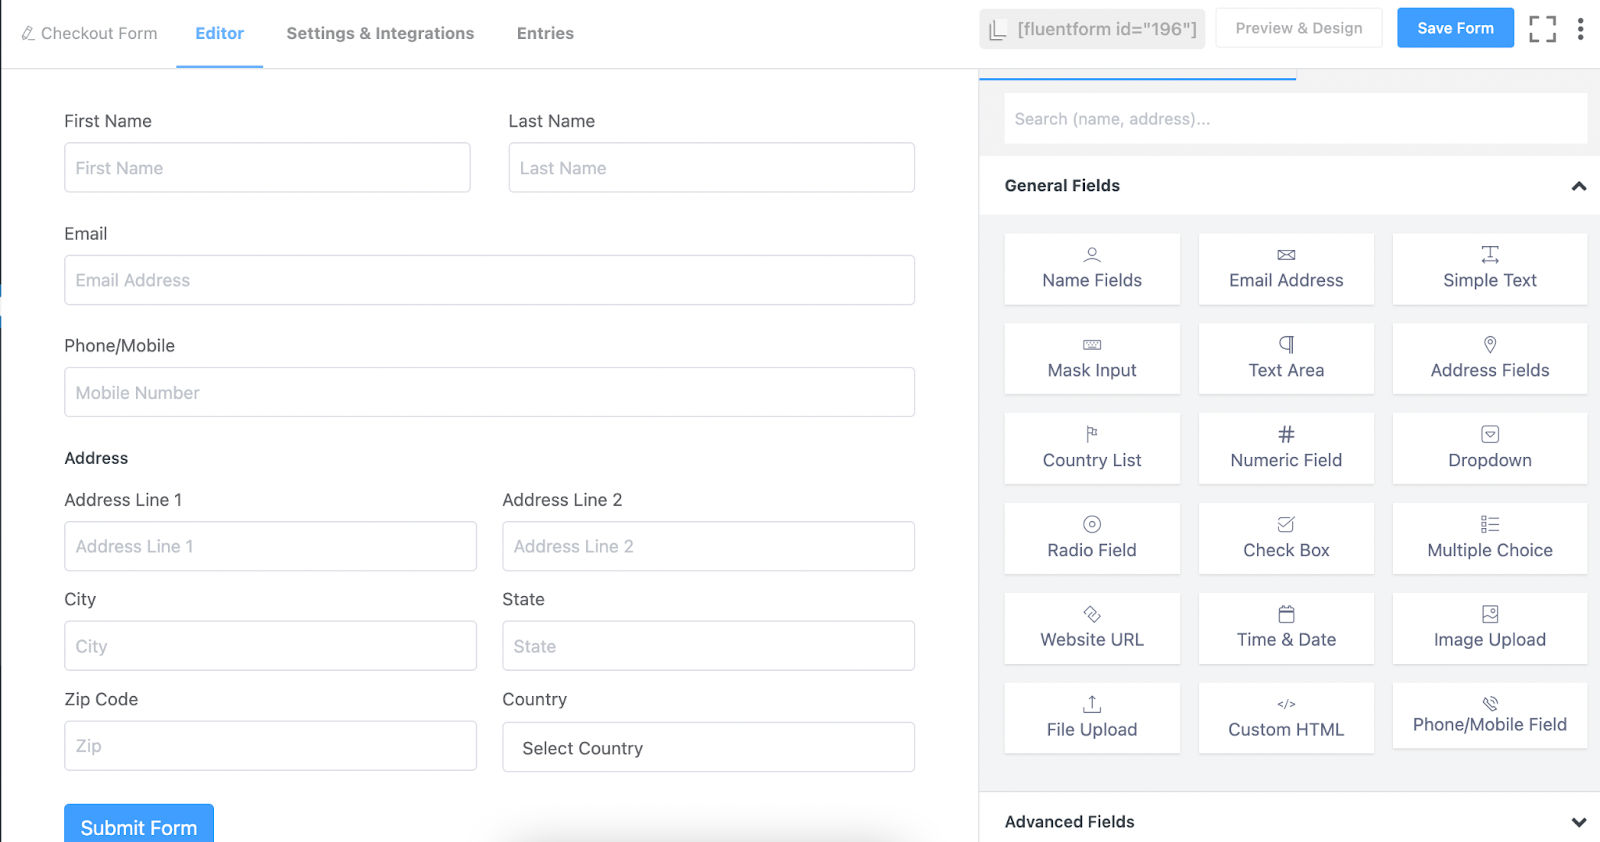Open the Entries tab
The image size is (1600, 842).
coord(545,33)
